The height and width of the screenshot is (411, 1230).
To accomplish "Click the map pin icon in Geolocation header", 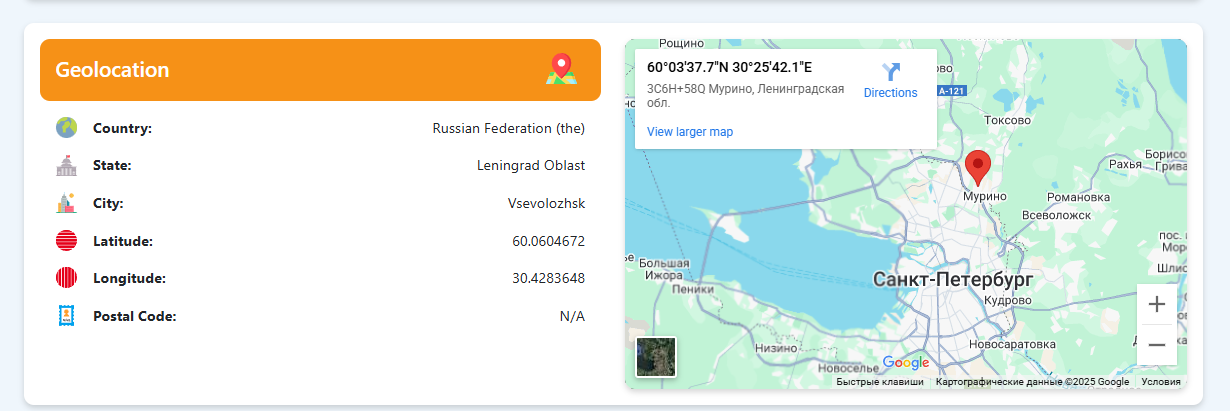I will click(562, 69).
